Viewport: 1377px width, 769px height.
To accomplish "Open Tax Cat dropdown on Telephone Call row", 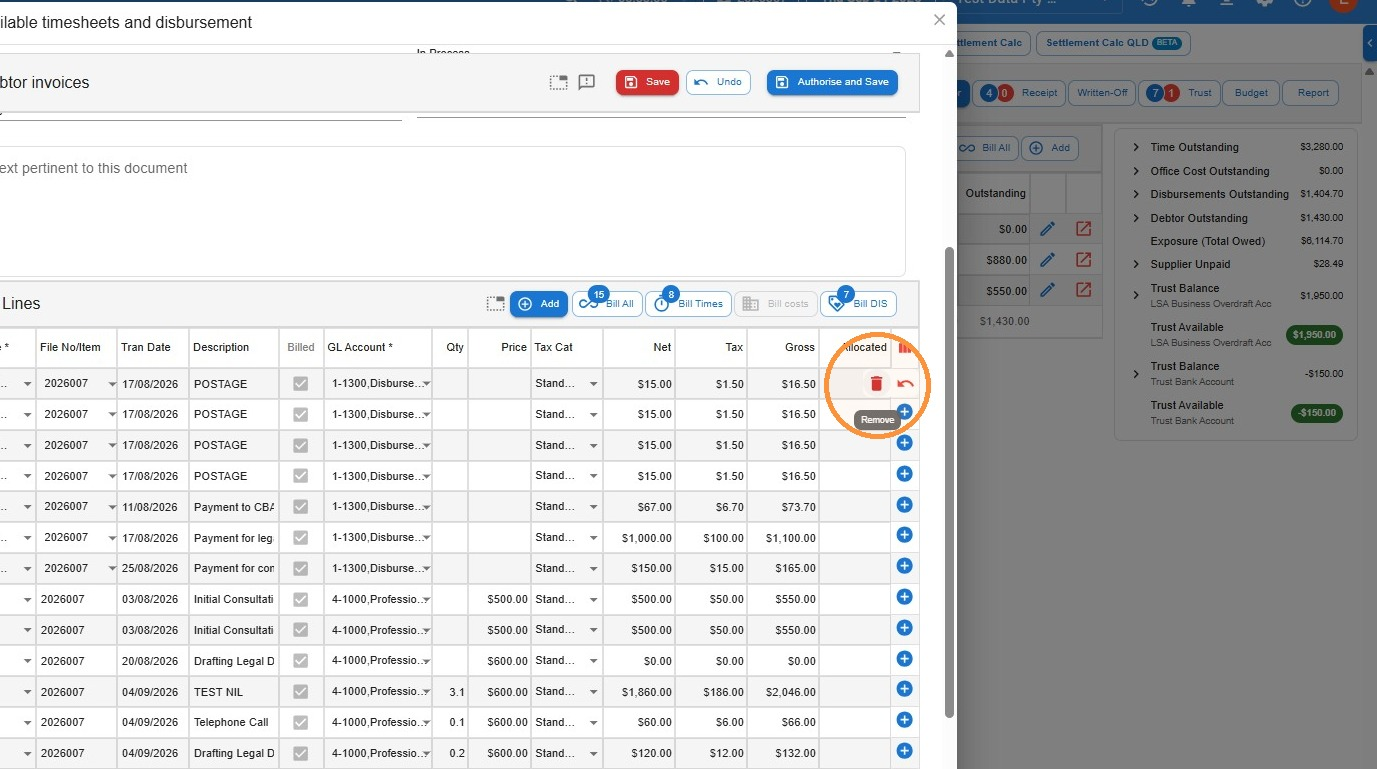I will 593,723.
